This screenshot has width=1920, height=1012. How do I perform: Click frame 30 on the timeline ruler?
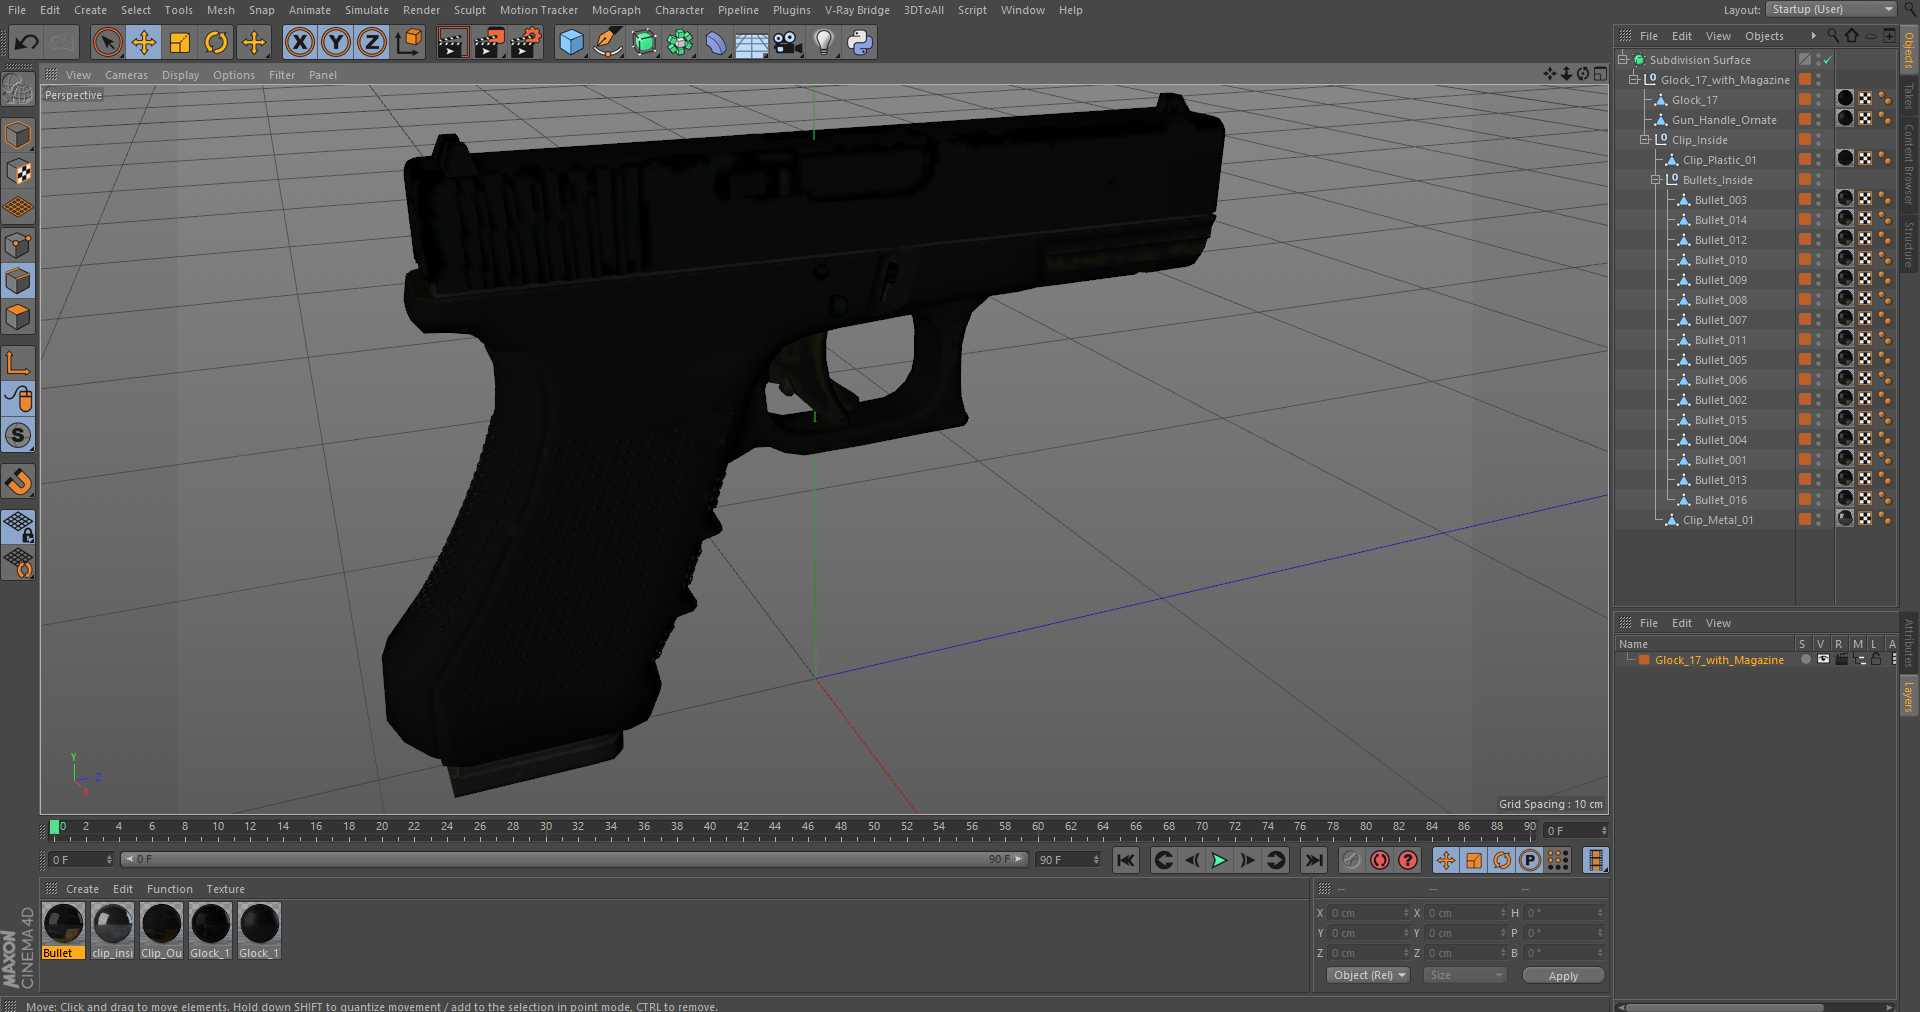(545, 827)
